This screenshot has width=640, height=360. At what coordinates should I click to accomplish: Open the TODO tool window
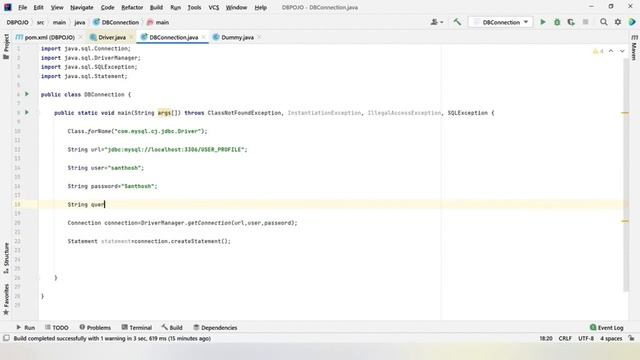pos(56,327)
